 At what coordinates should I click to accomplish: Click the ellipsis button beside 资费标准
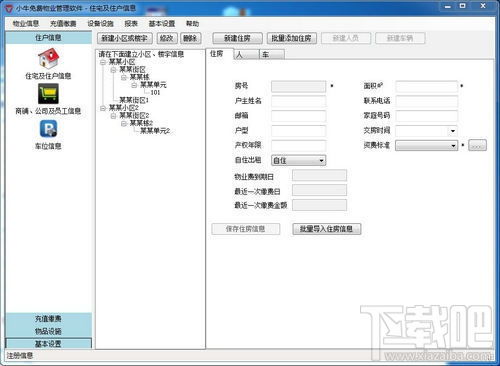pyautogui.click(x=477, y=145)
